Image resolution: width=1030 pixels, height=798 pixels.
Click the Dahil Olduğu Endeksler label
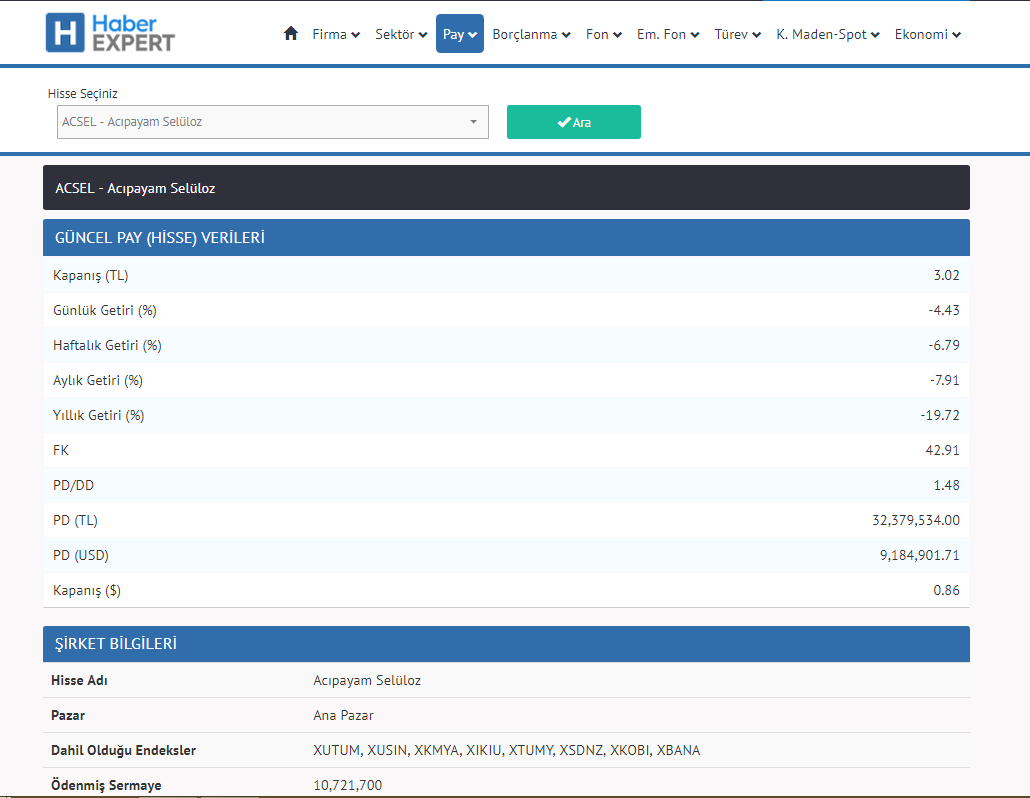click(123, 750)
